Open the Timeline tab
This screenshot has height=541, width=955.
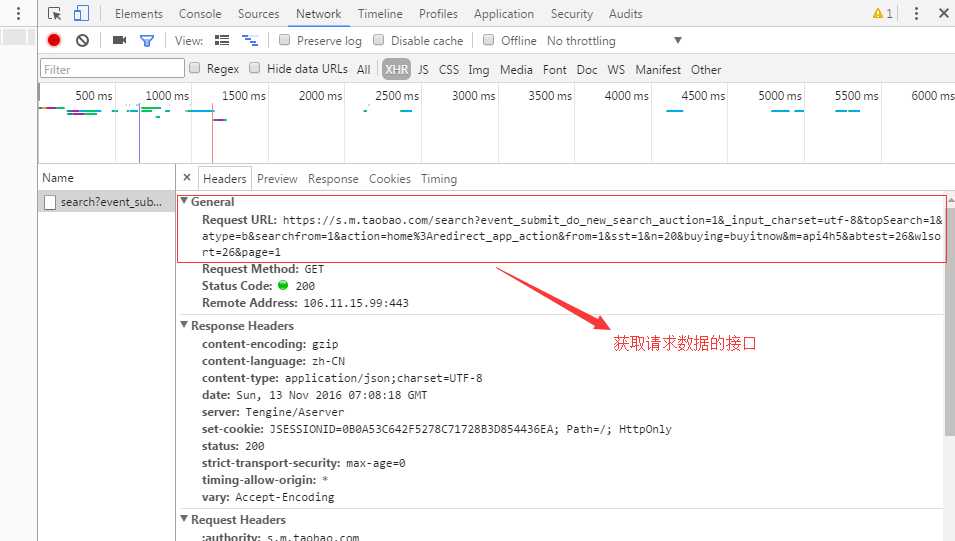[380, 13]
